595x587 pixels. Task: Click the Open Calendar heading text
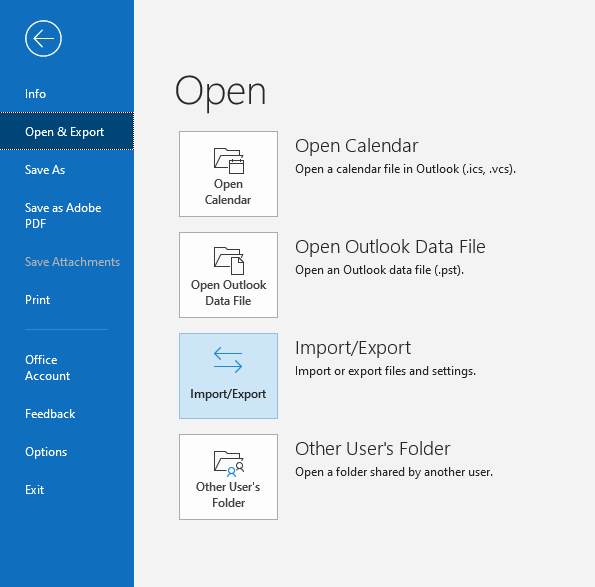[x=356, y=146]
